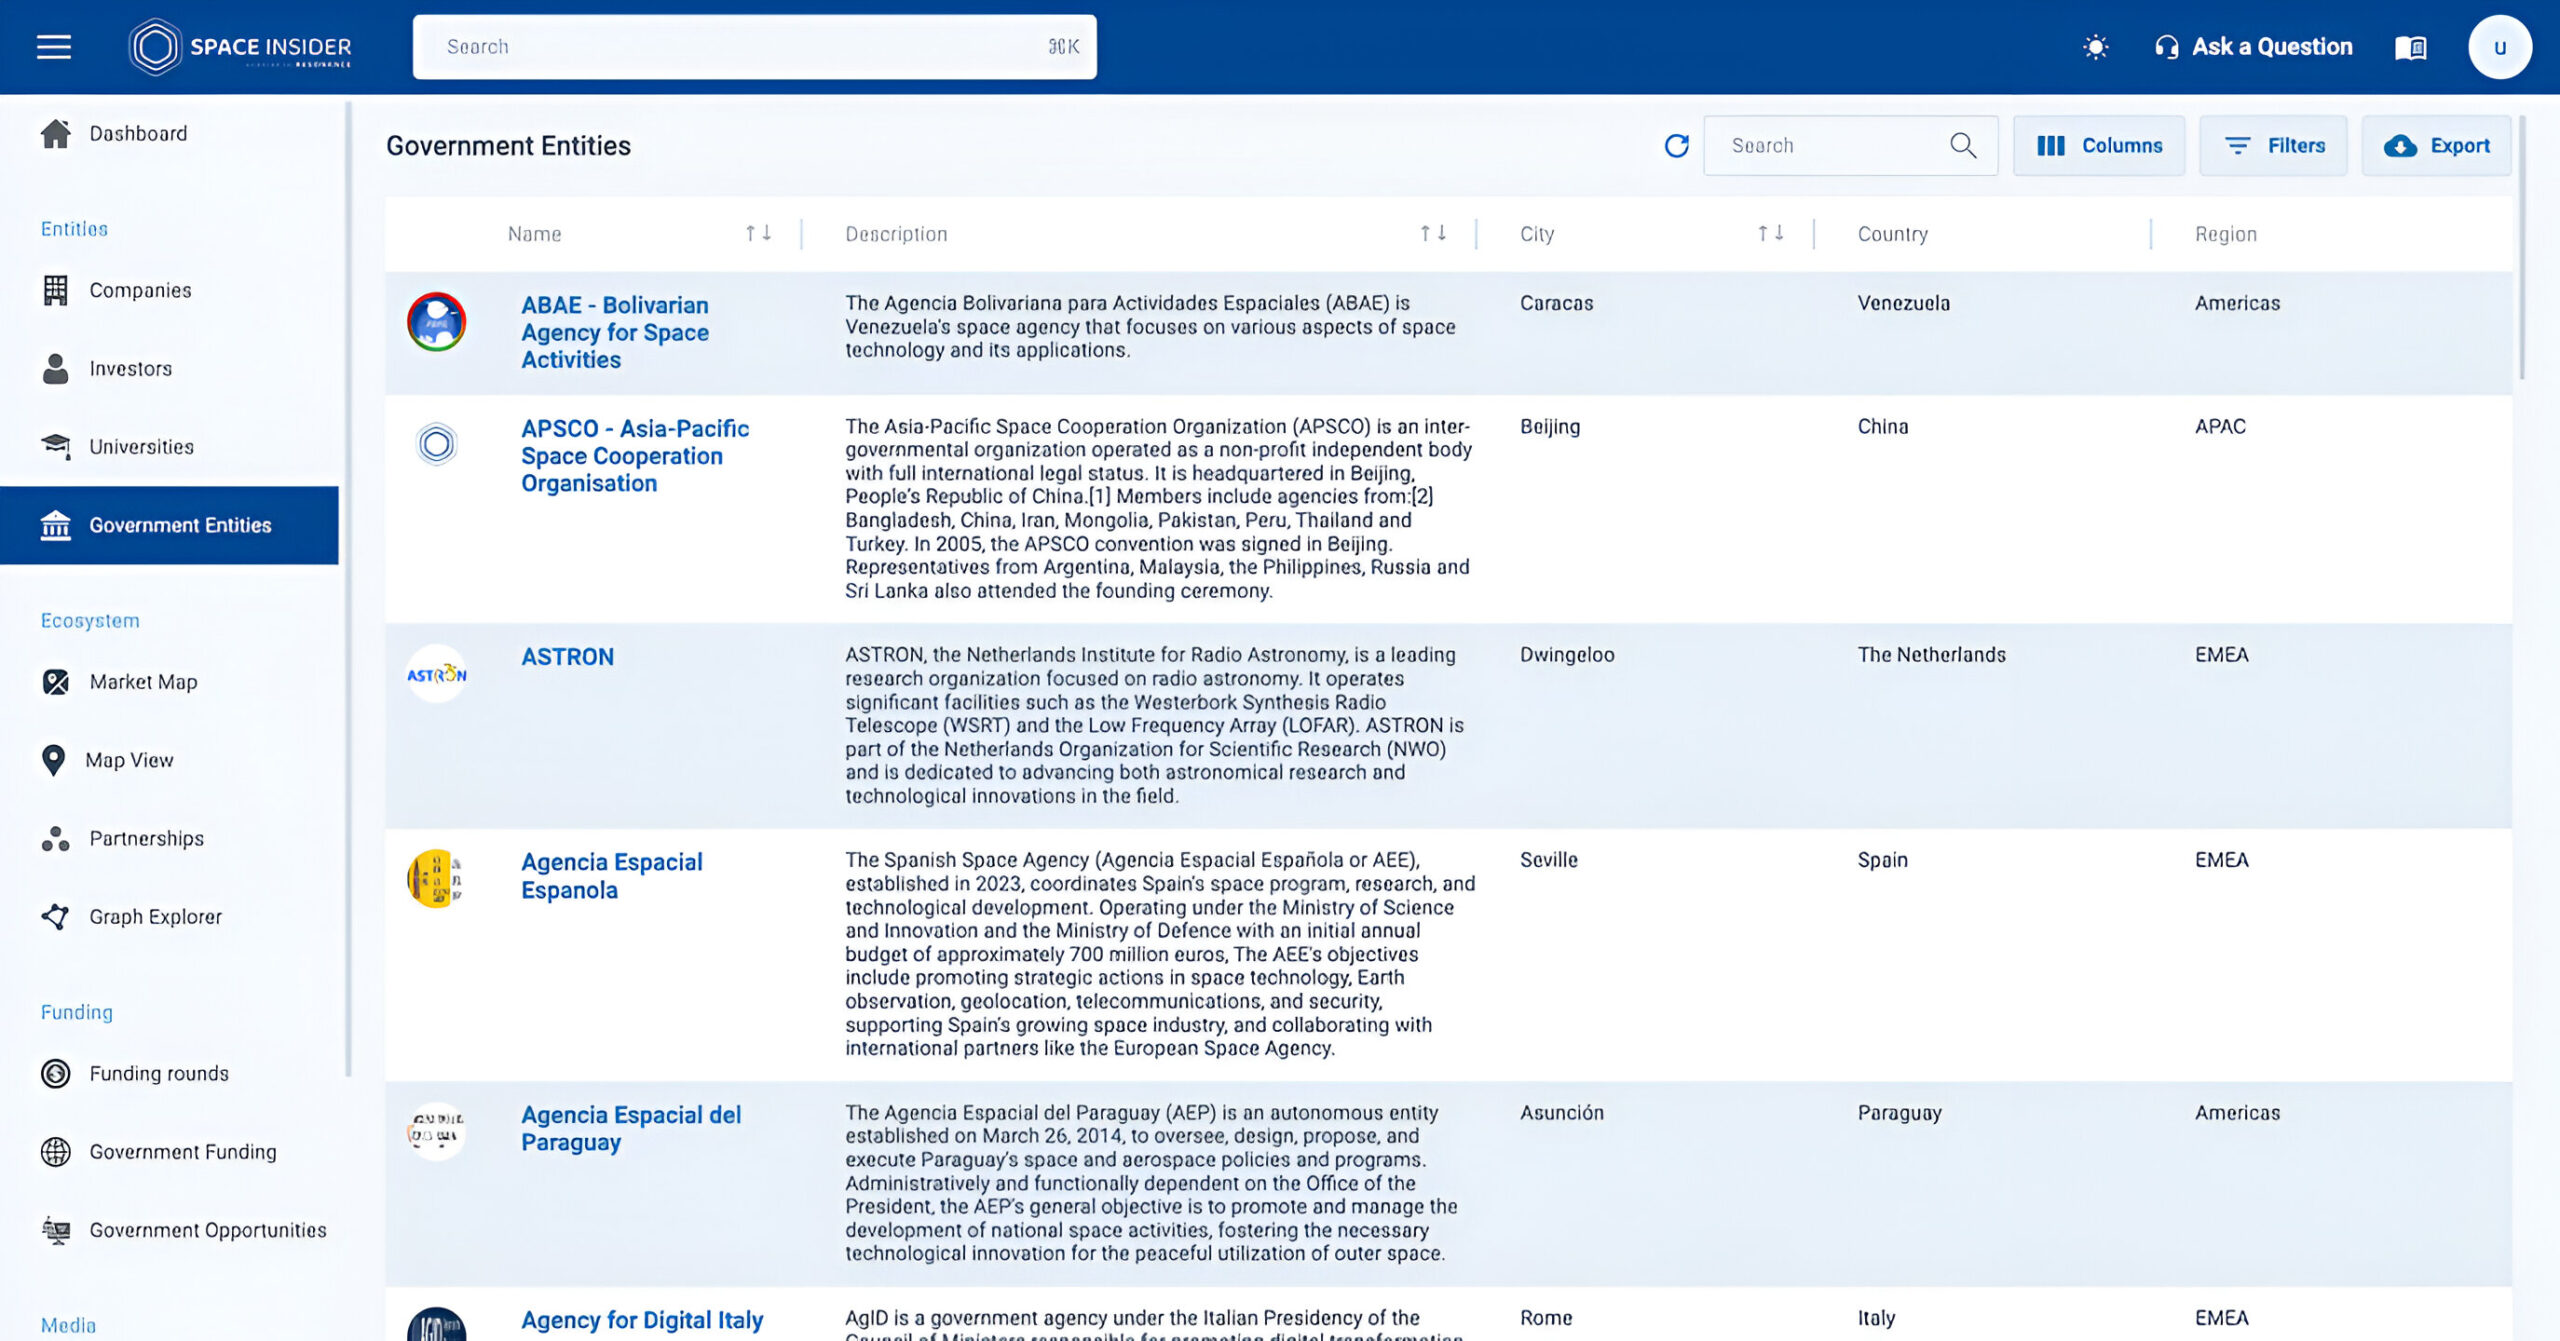Click the page vertical scrollbar
This screenshot has width=2560, height=1341.
coord(2522,248)
